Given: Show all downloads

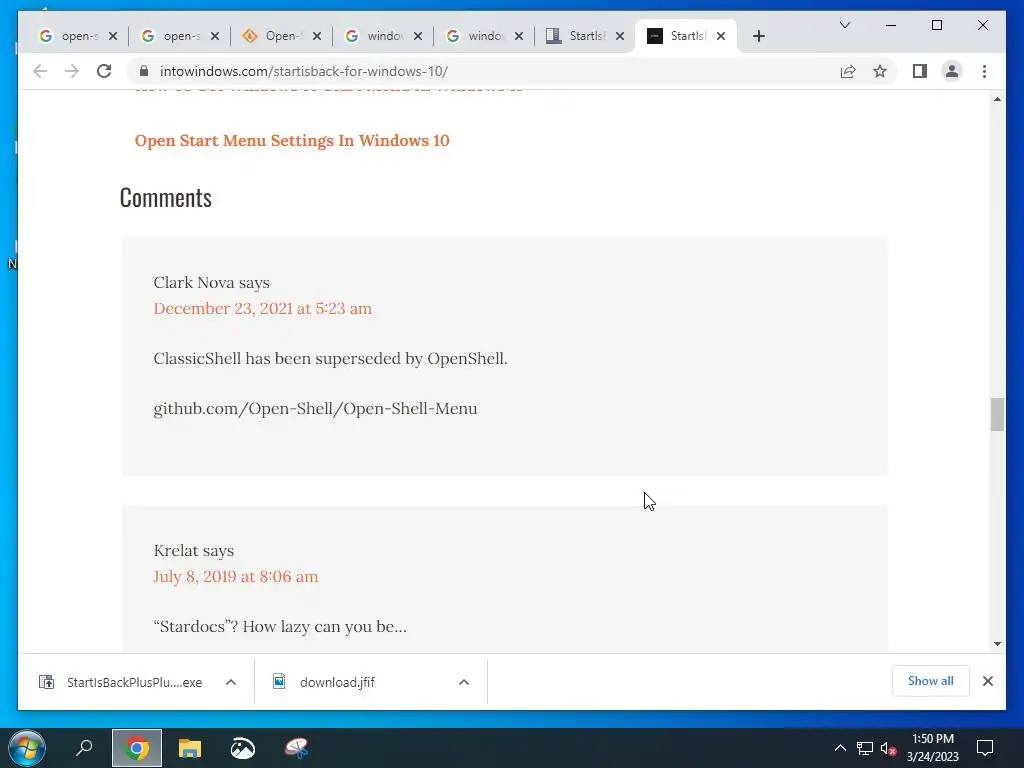Looking at the screenshot, I should [931, 680].
